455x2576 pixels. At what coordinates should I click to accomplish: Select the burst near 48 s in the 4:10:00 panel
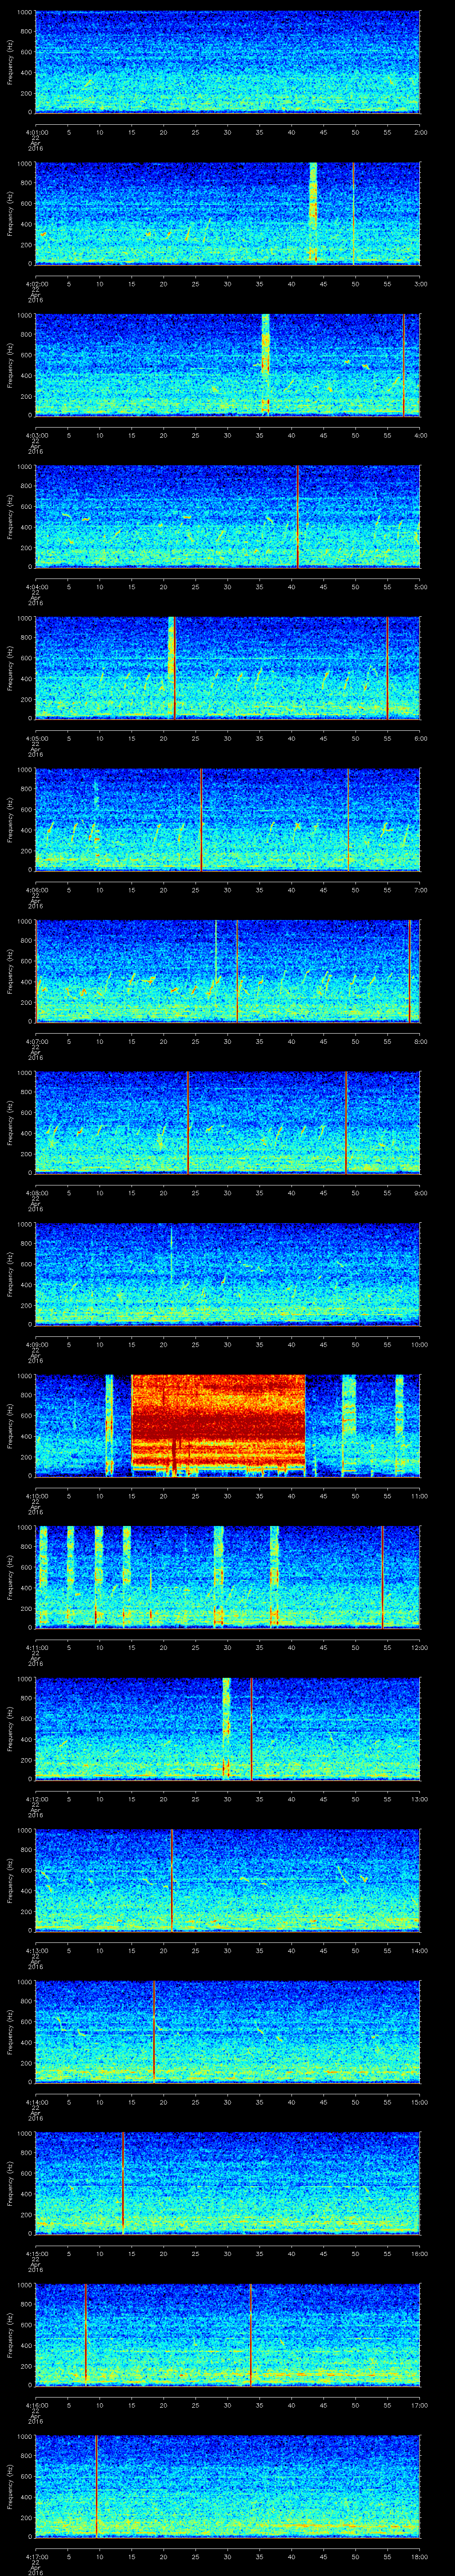pyautogui.click(x=348, y=1425)
